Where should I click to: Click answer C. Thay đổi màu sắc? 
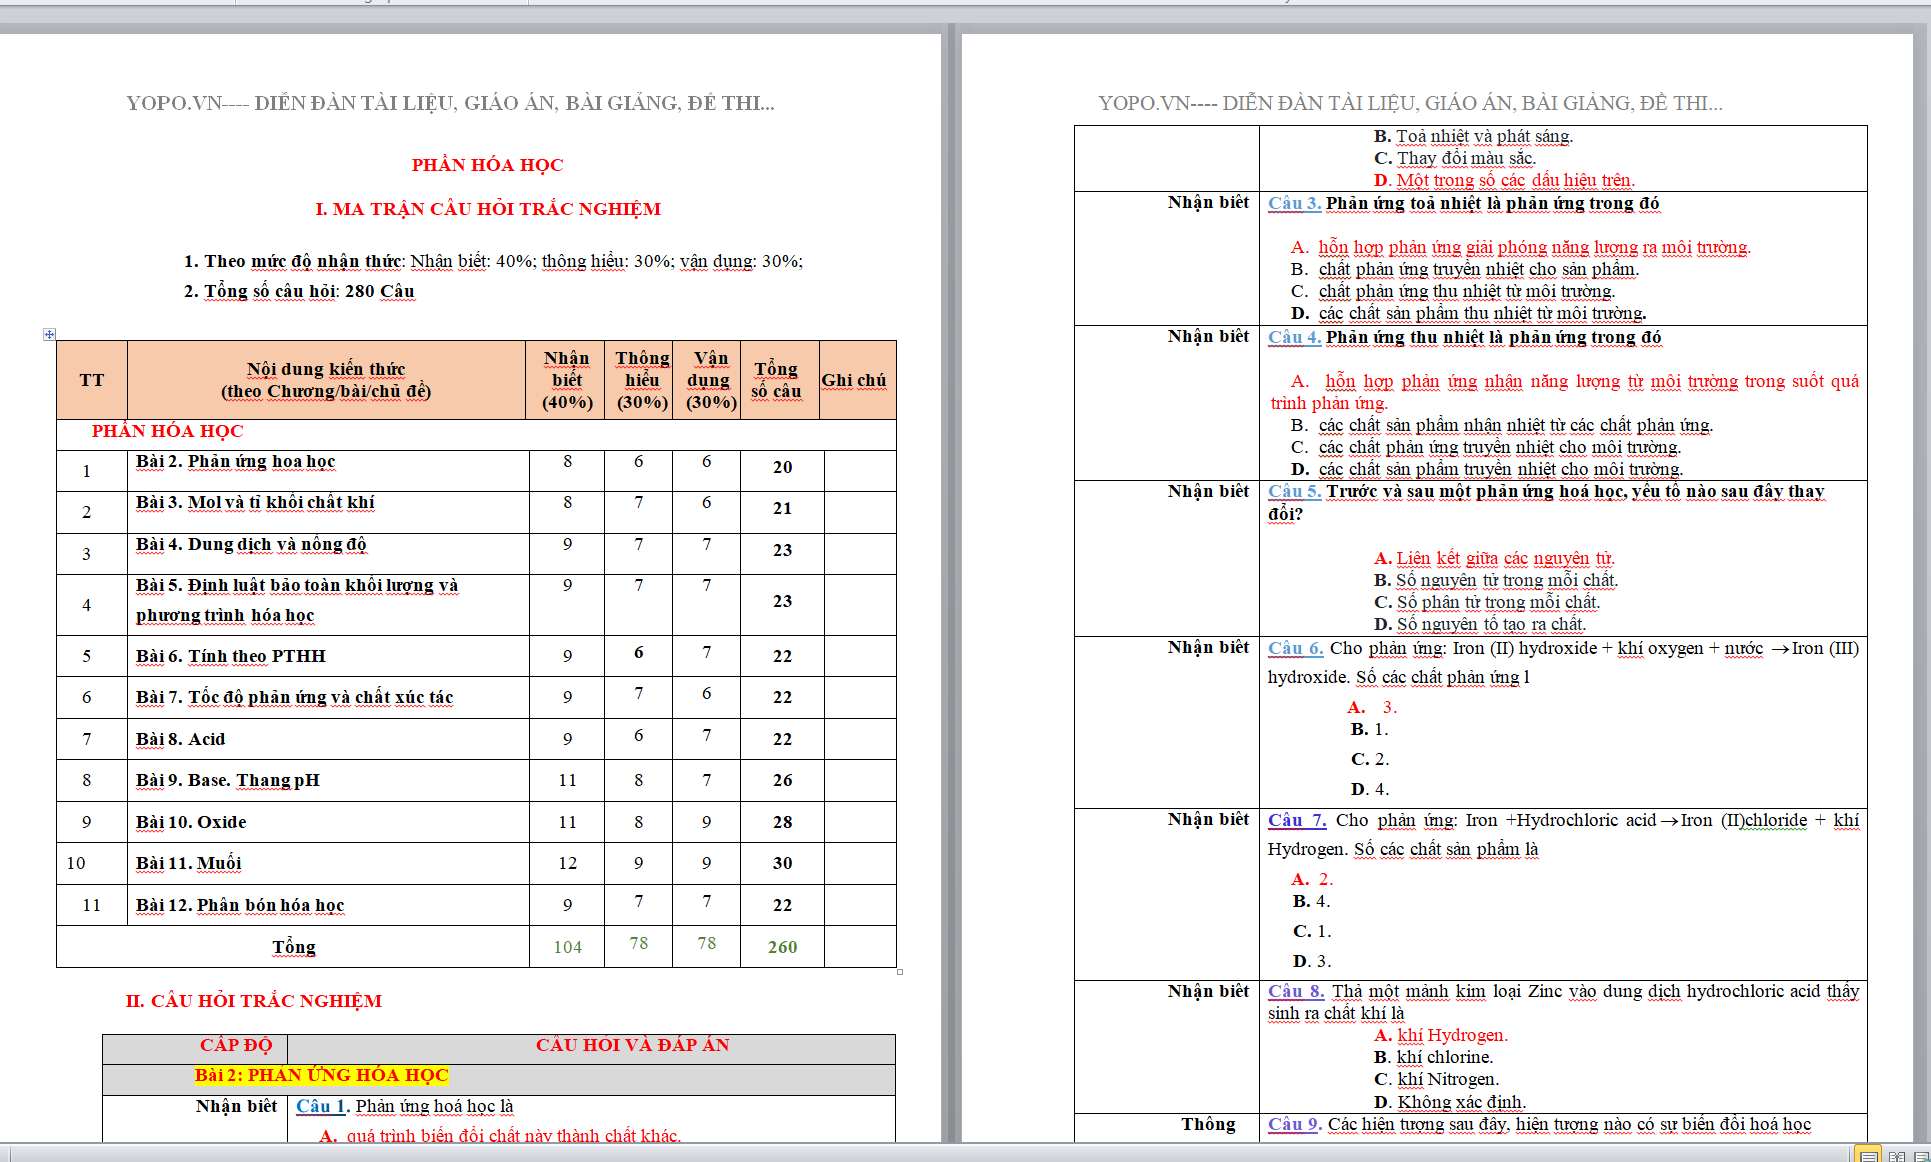(1455, 158)
